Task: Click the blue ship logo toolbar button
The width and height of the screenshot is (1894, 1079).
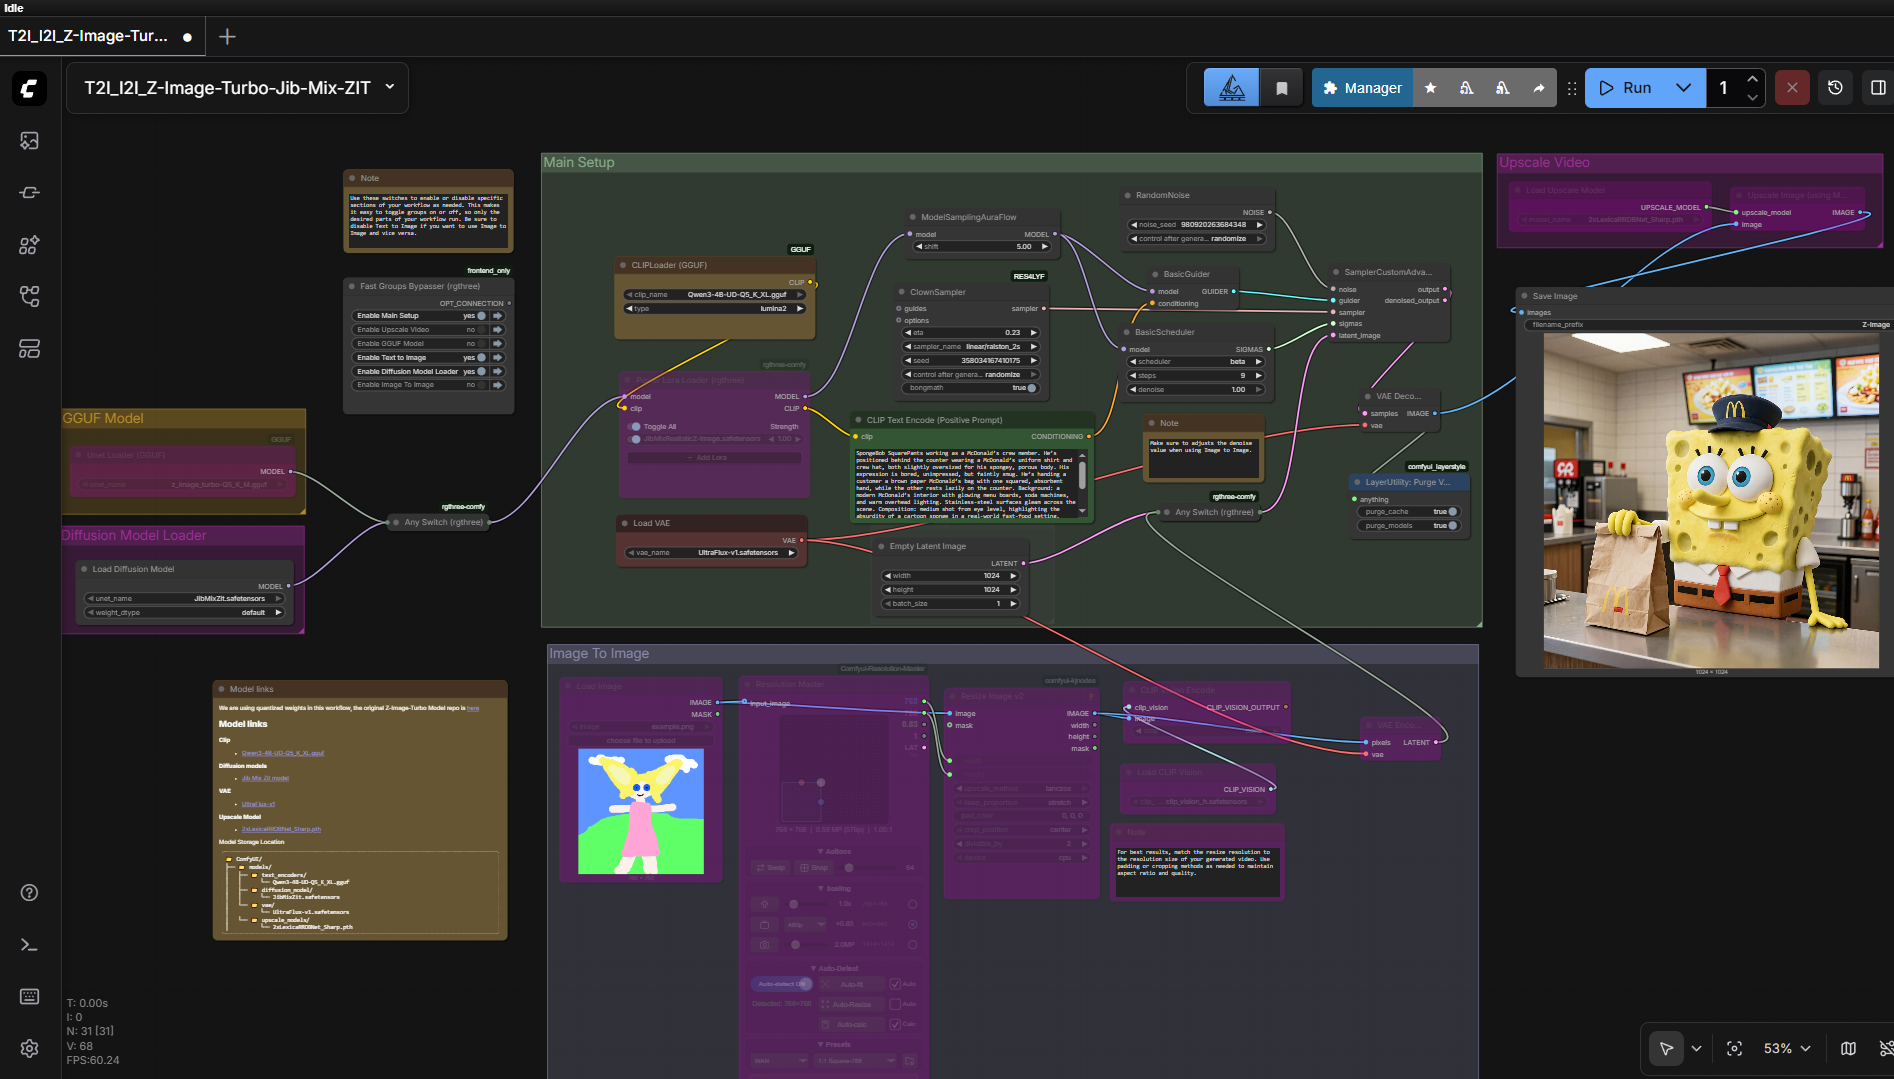Action: pos(1232,88)
